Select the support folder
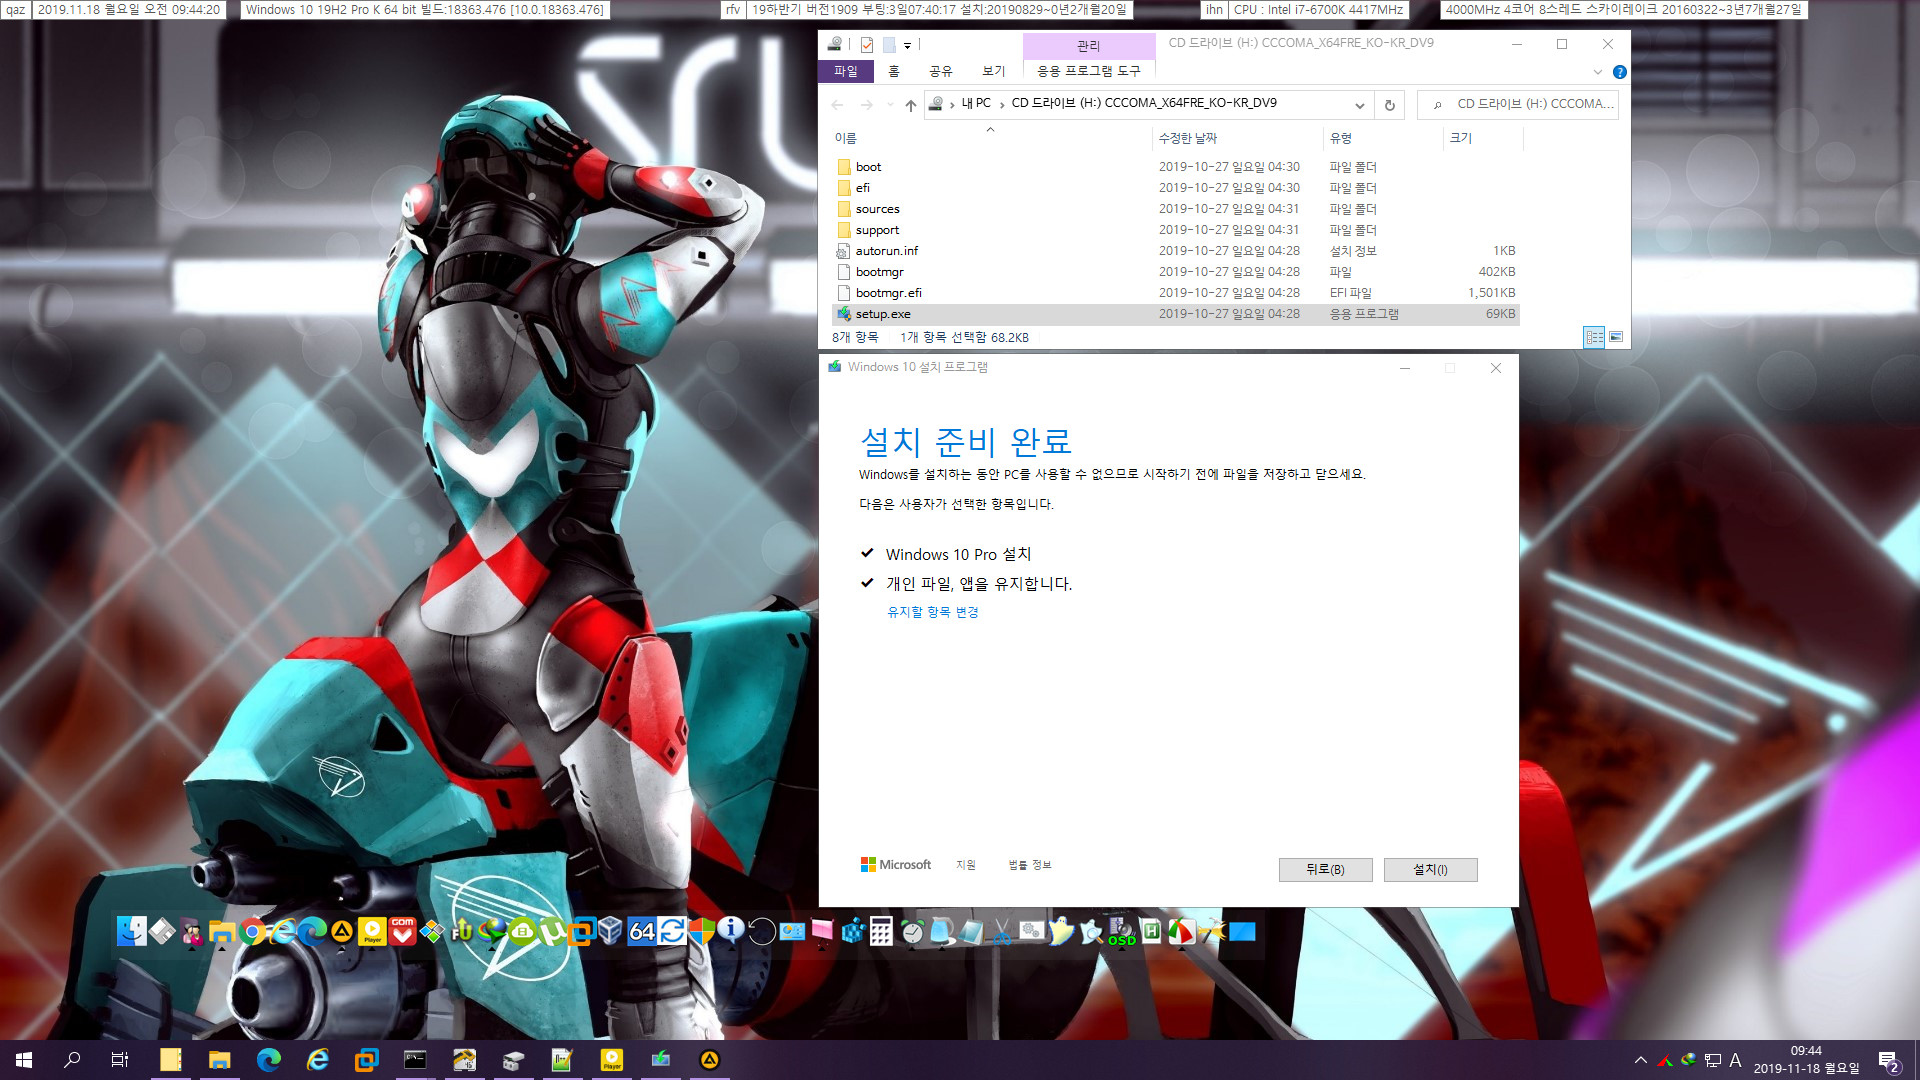This screenshot has width=1920, height=1080. 877,230
